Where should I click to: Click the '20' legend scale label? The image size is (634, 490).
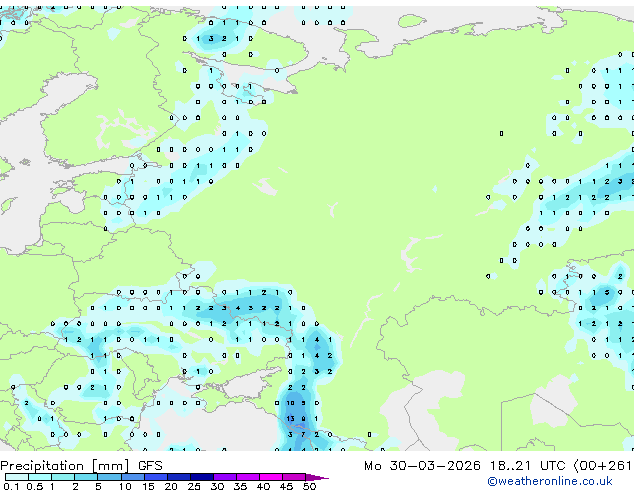[171, 486]
